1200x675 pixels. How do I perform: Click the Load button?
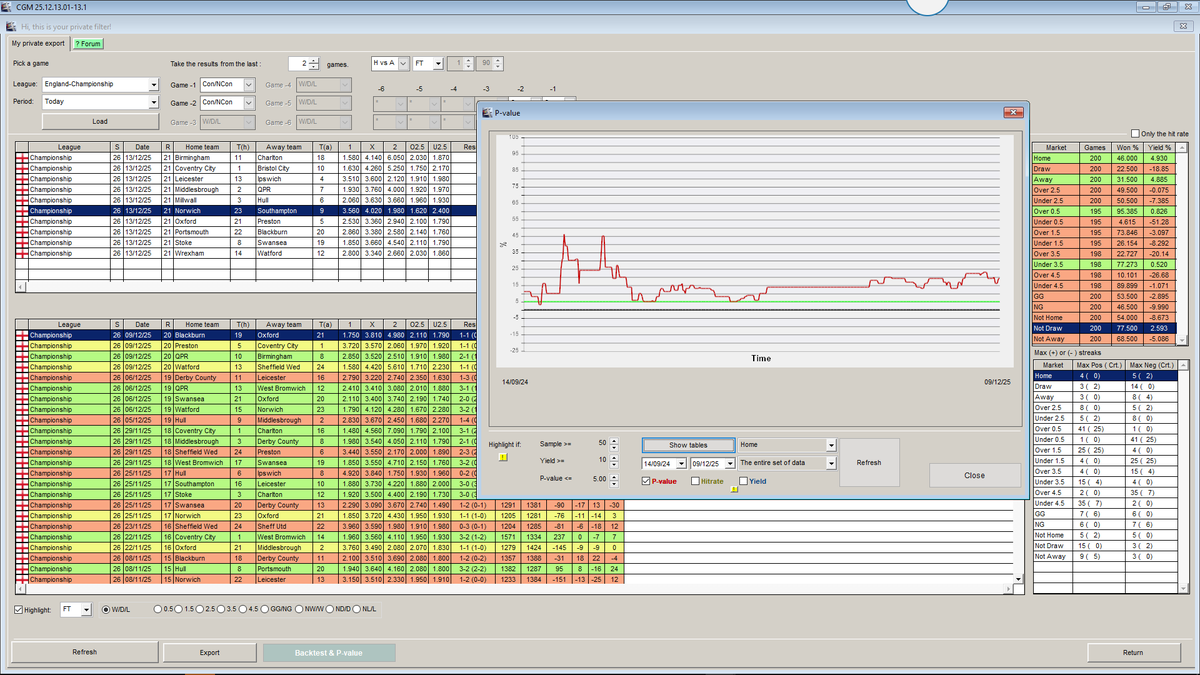[x=100, y=121]
